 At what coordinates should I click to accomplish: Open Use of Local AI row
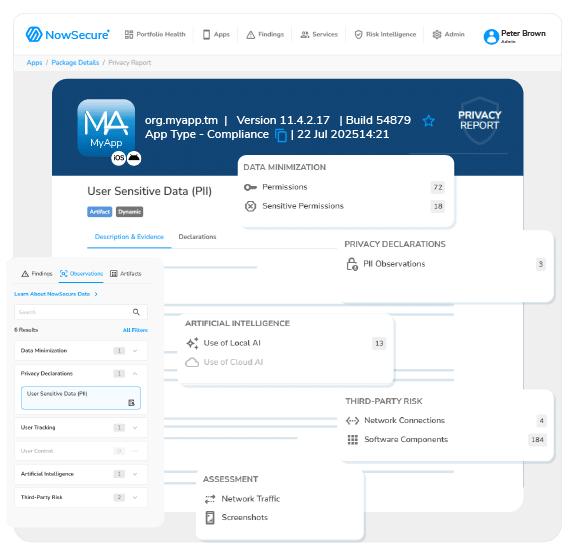[x=286, y=343]
